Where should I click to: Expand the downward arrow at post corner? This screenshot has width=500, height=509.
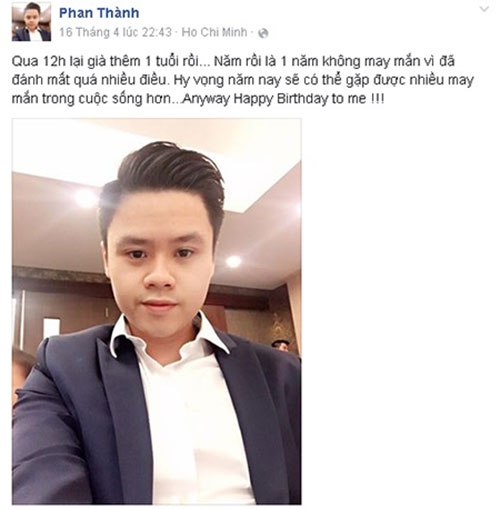[x=484, y=9]
